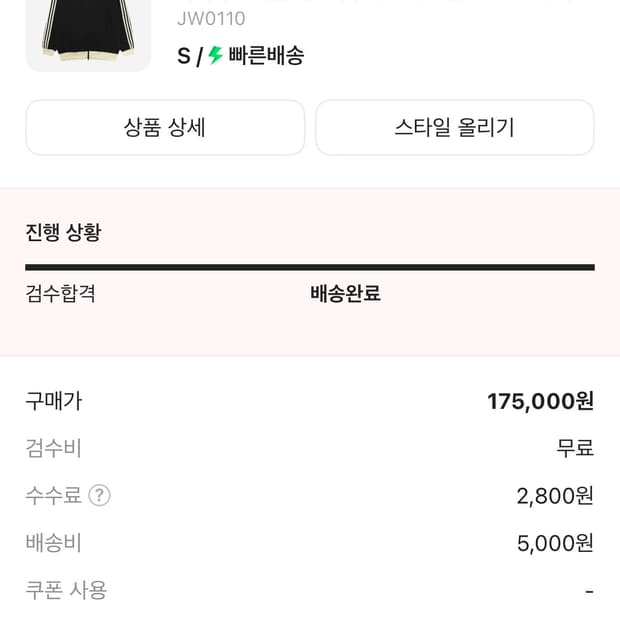
Task: Select the 검수합격 status step
Action: coord(60,294)
